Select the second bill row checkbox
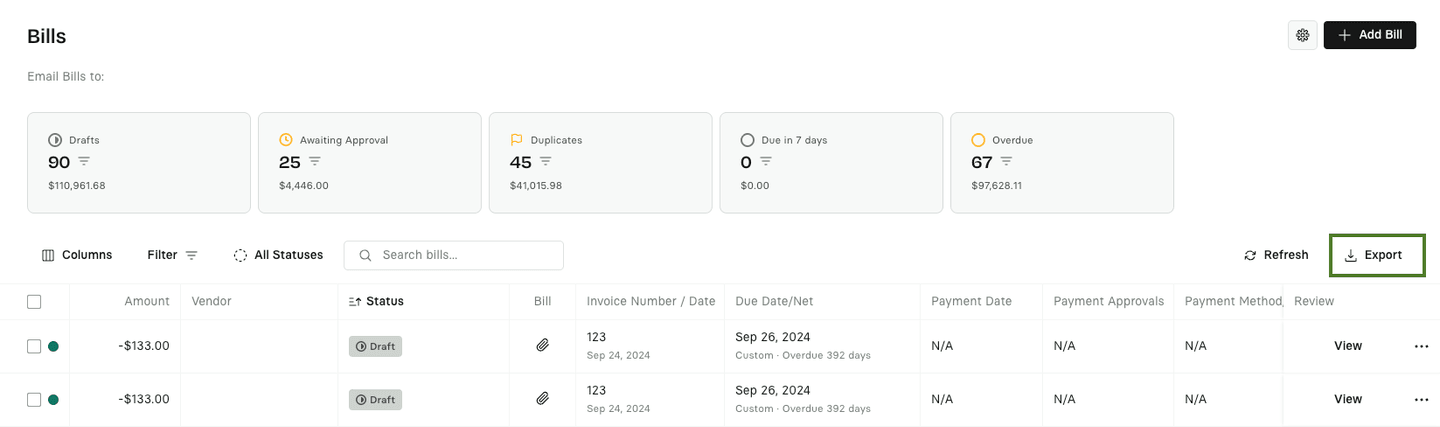Viewport: 1440px width, 427px height. coord(34,399)
